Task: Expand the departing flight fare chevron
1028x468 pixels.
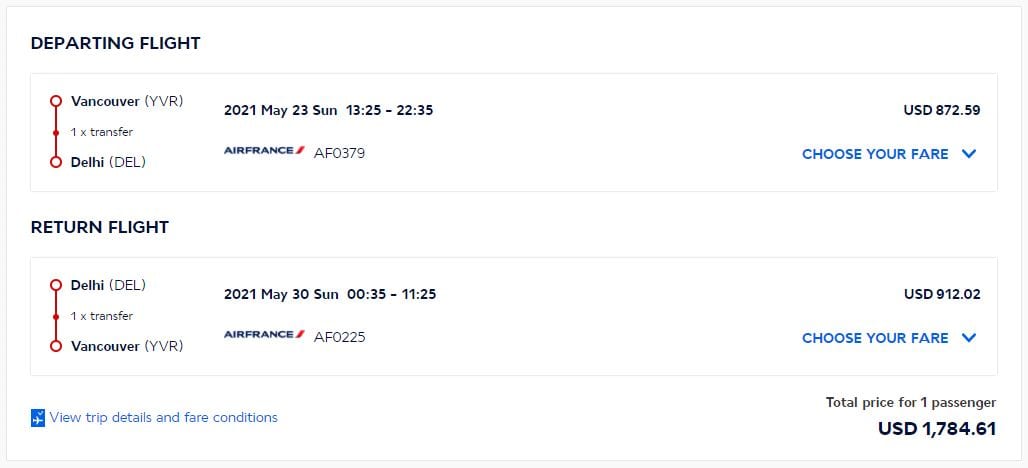Action: (969, 154)
